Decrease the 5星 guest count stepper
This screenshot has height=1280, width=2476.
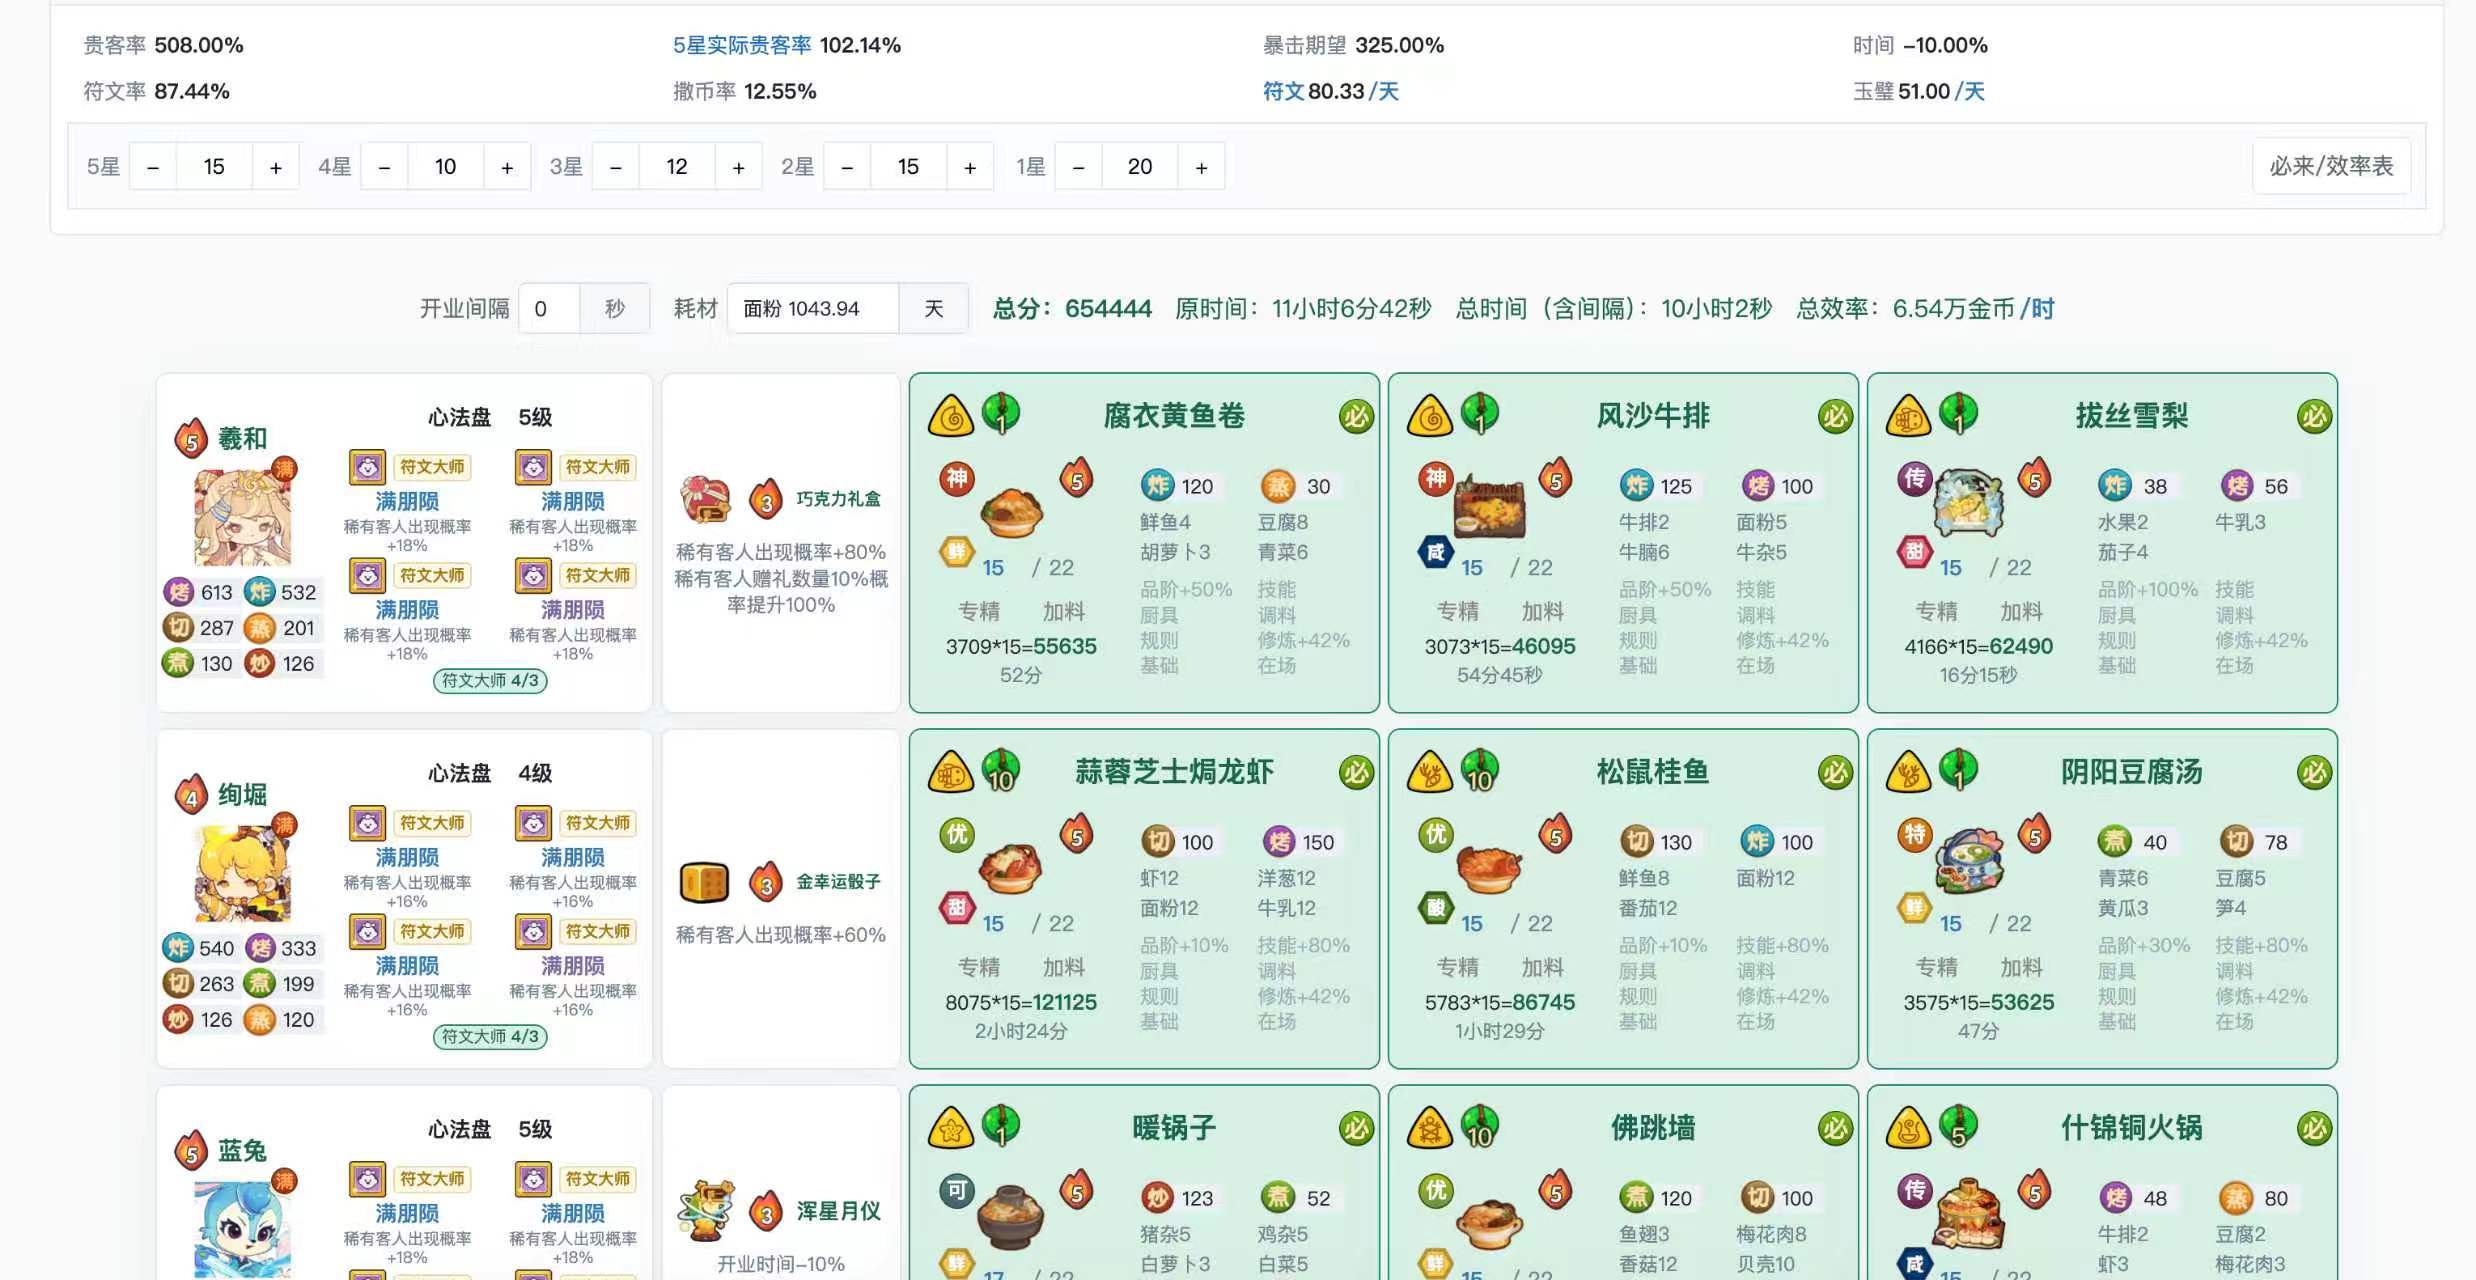pyautogui.click(x=153, y=167)
